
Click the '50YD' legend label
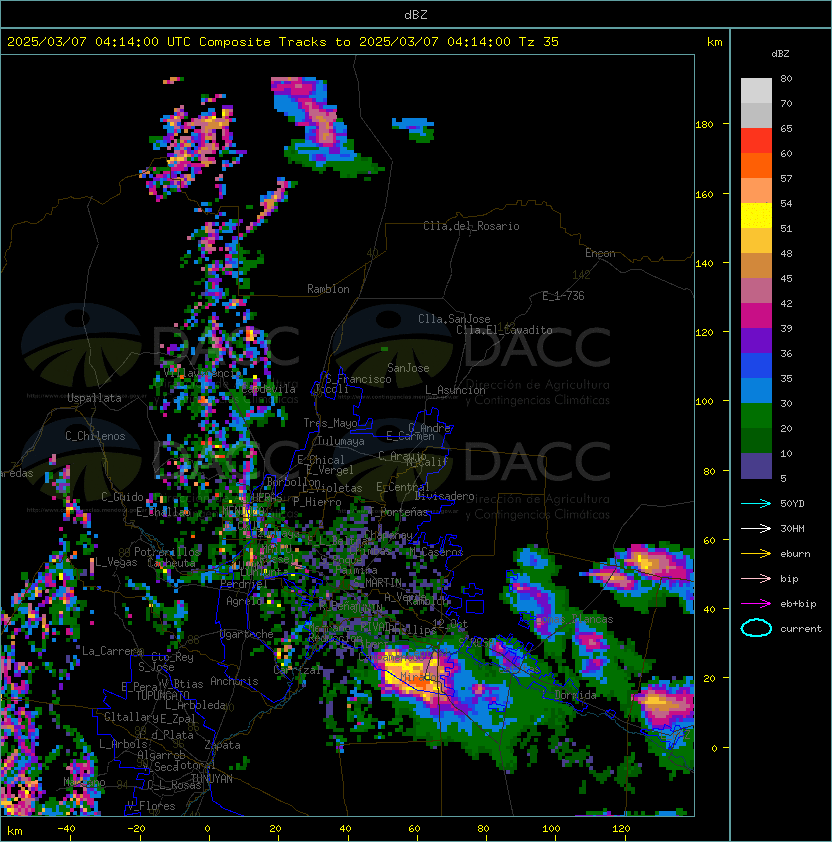792,504
